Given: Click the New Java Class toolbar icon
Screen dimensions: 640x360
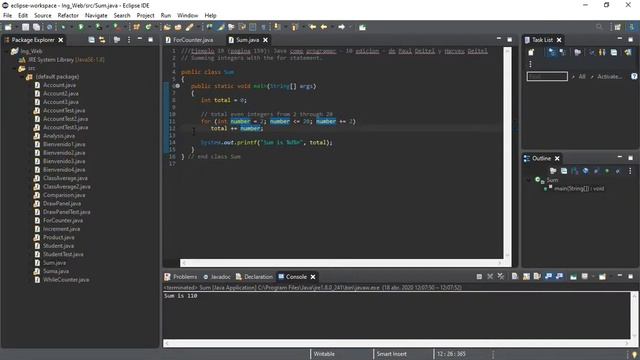Looking at the screenshot, I should pos(148,27).
